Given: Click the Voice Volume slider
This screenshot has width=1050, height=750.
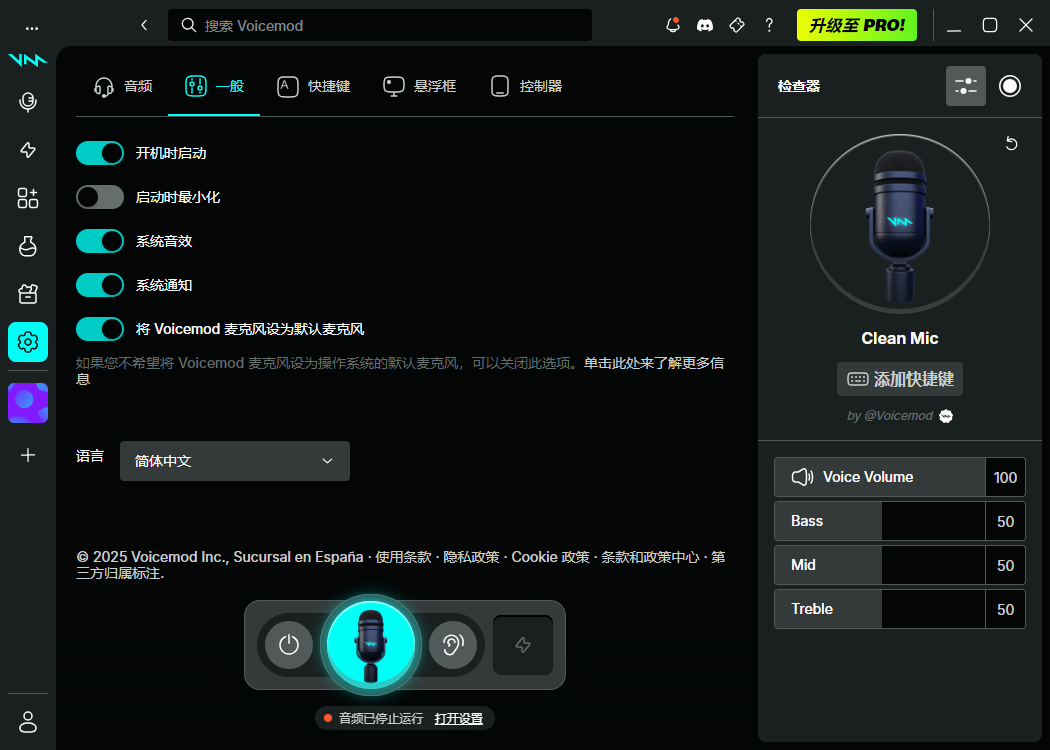Looking at the screenshot, I should coord(880,477).
